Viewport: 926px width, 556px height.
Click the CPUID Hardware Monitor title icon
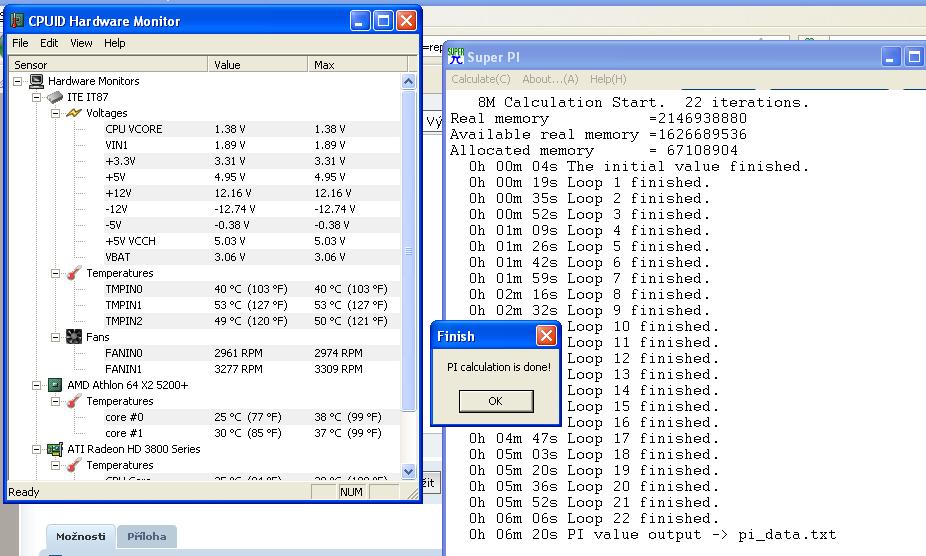17,21
